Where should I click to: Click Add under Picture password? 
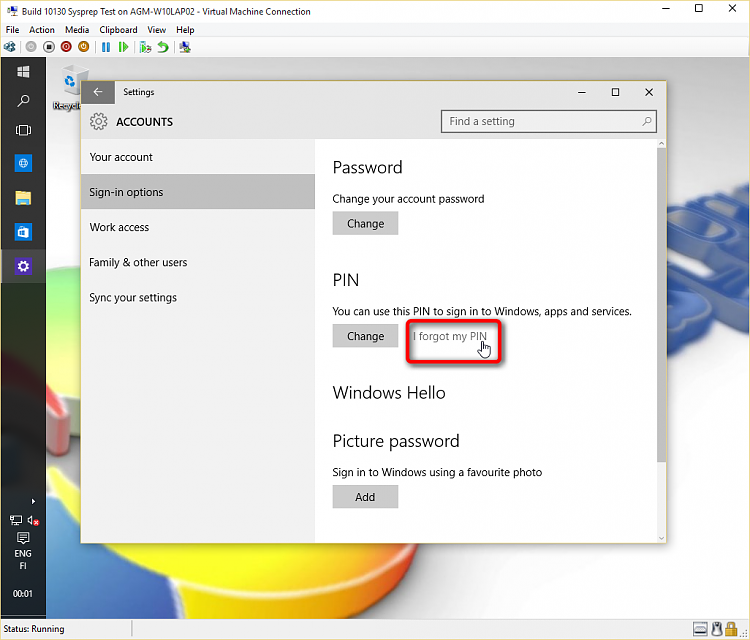click(x=365, y=497)
